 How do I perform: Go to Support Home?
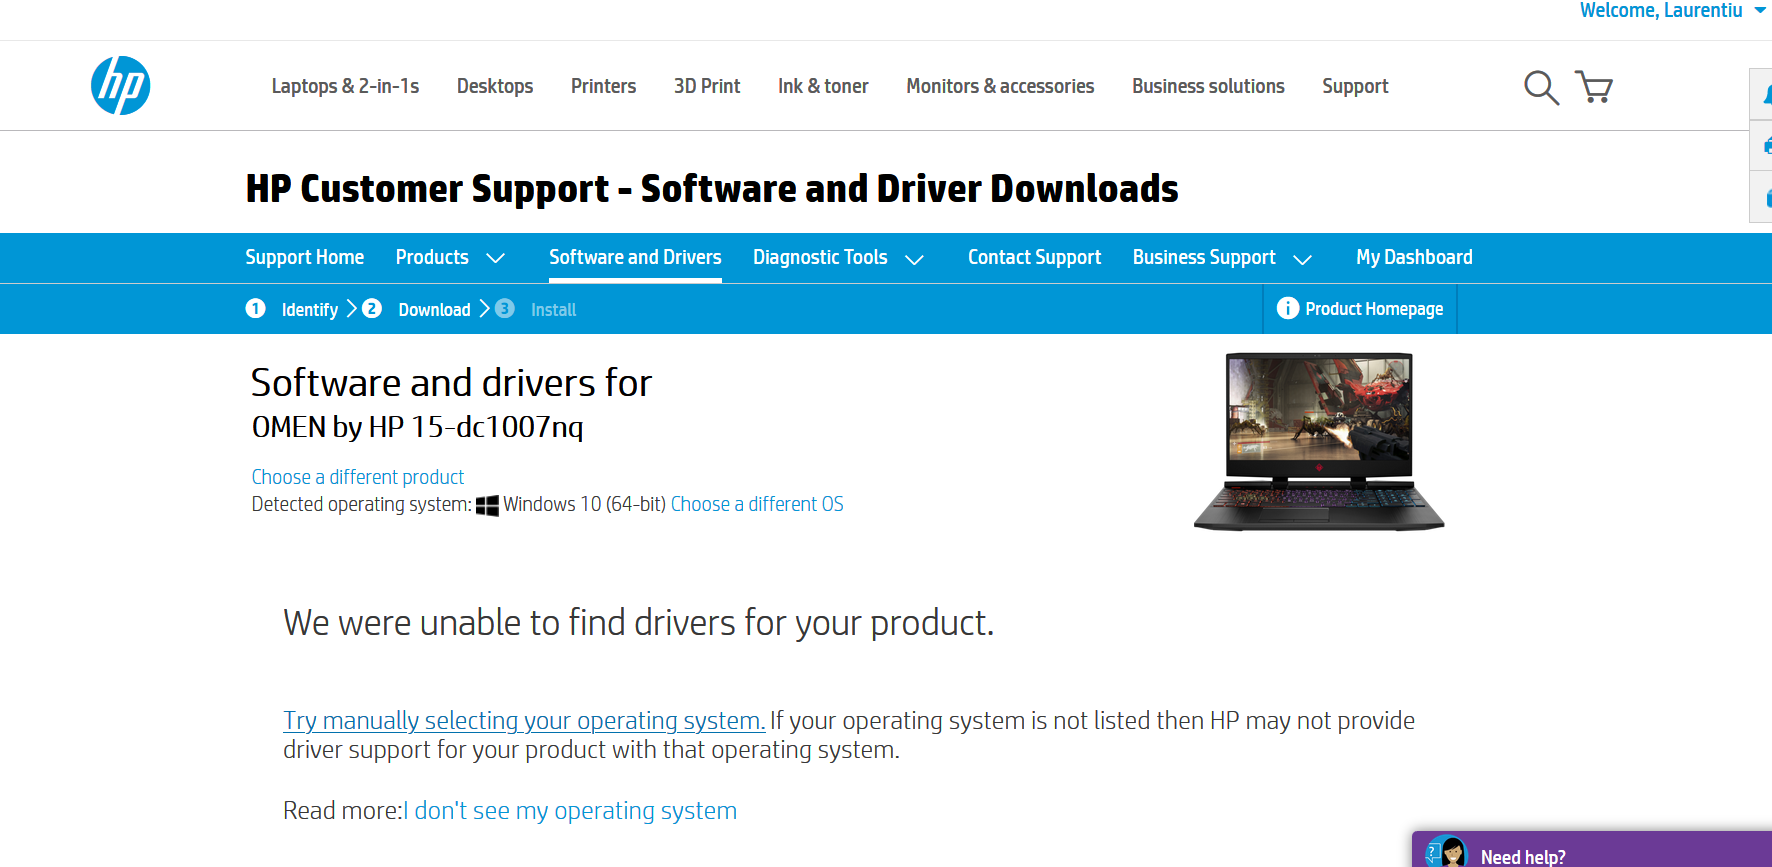305,257
